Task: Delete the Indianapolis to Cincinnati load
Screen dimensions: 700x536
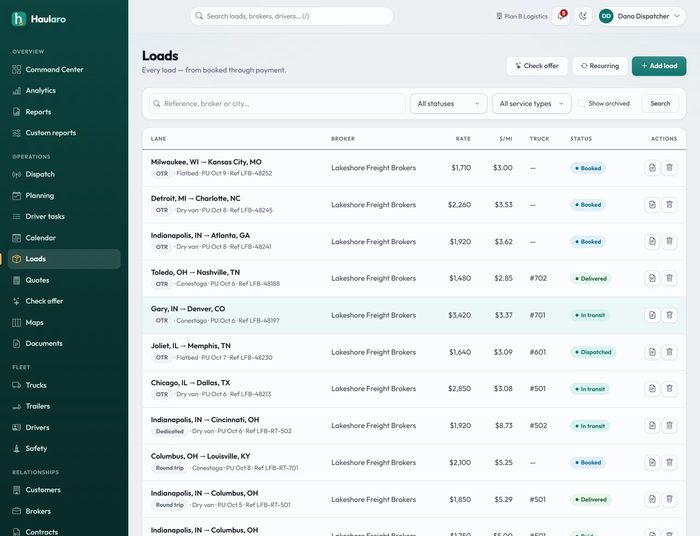Action: [669, 425]
